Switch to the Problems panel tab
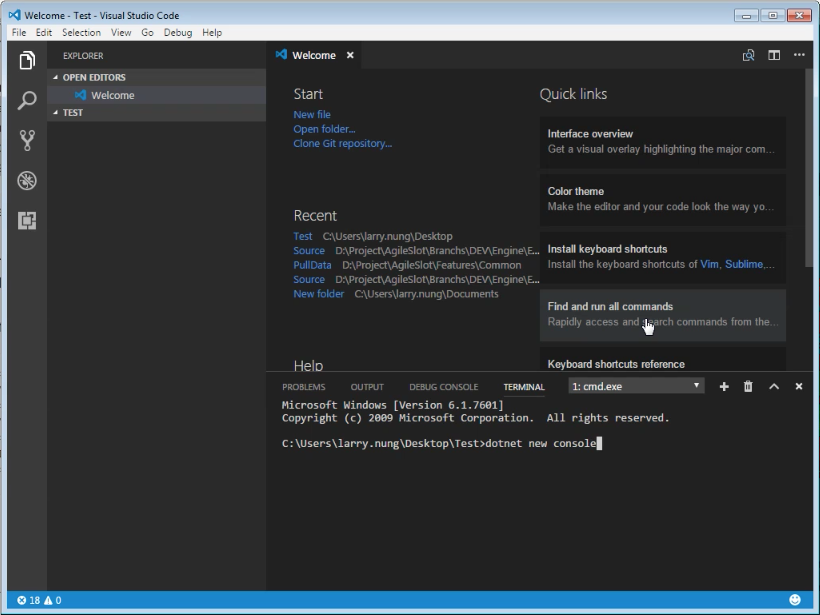 click(x=303, y=387)
